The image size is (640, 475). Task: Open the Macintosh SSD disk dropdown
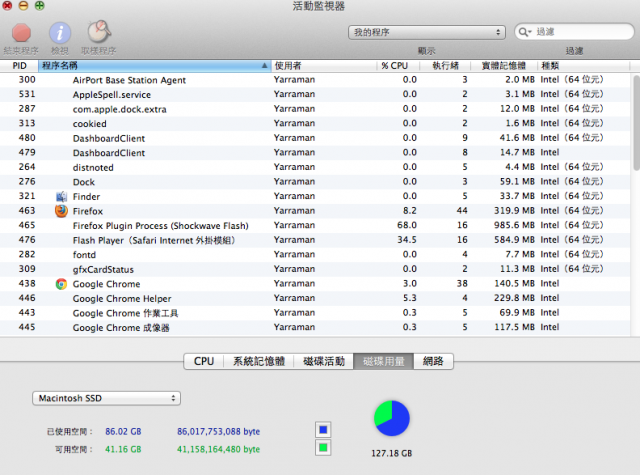click(106, 398)
